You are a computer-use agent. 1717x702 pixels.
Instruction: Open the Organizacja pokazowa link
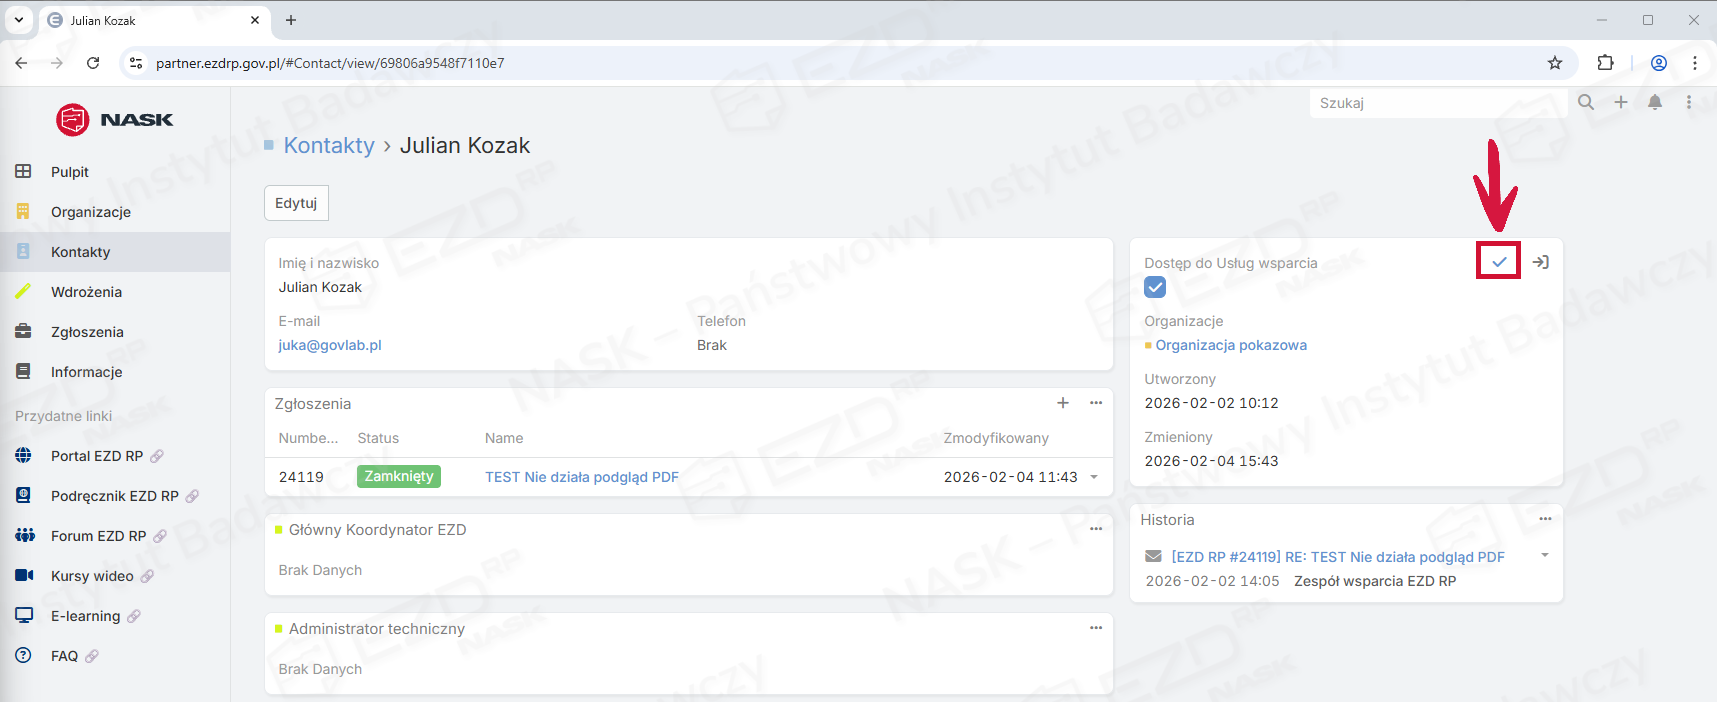[x=1231, y=345]
